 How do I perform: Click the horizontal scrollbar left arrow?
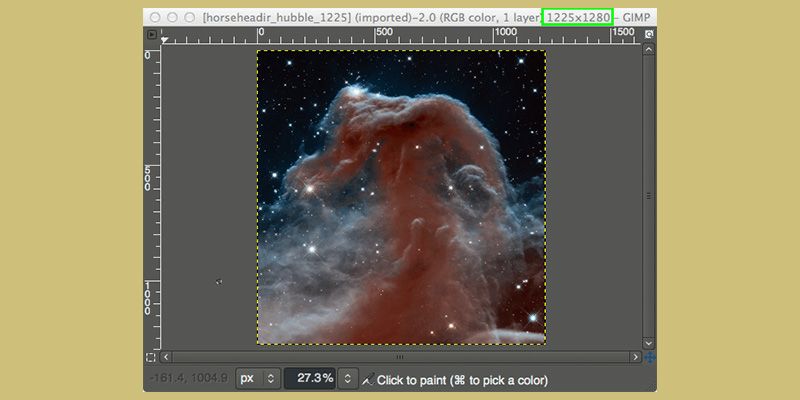point(166,357)
